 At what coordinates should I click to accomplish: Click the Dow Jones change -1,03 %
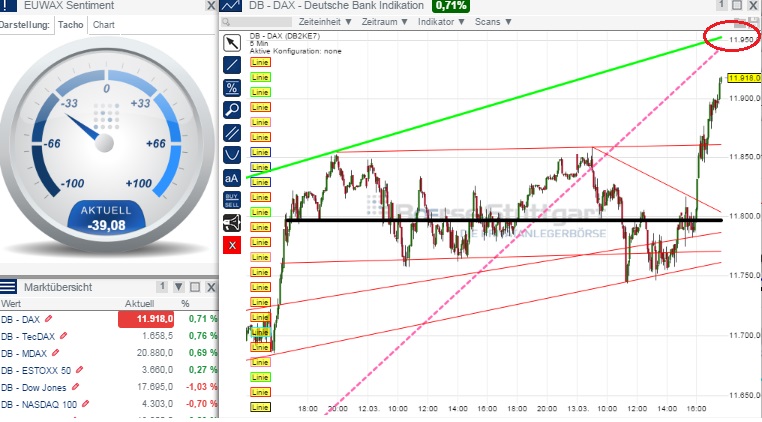201,387
